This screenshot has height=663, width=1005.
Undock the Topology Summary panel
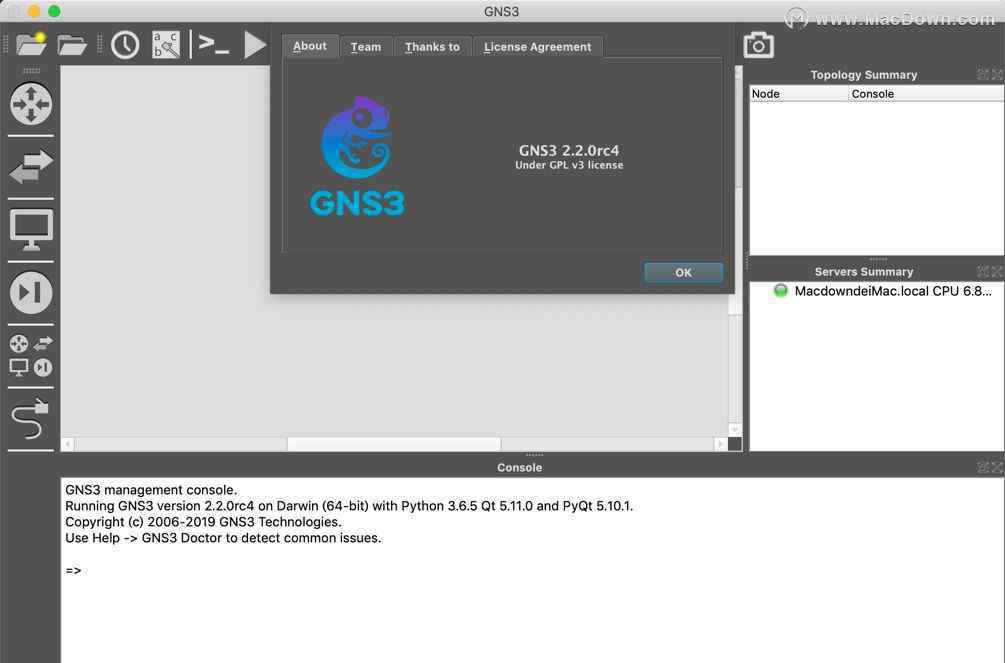(983, 74)
